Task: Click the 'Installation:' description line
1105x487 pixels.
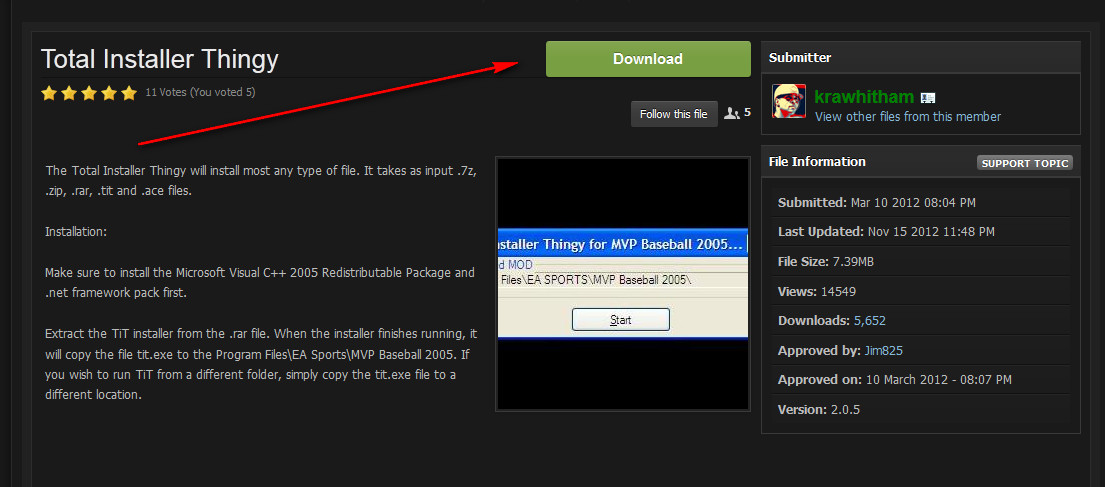Action: coord(76,231)
